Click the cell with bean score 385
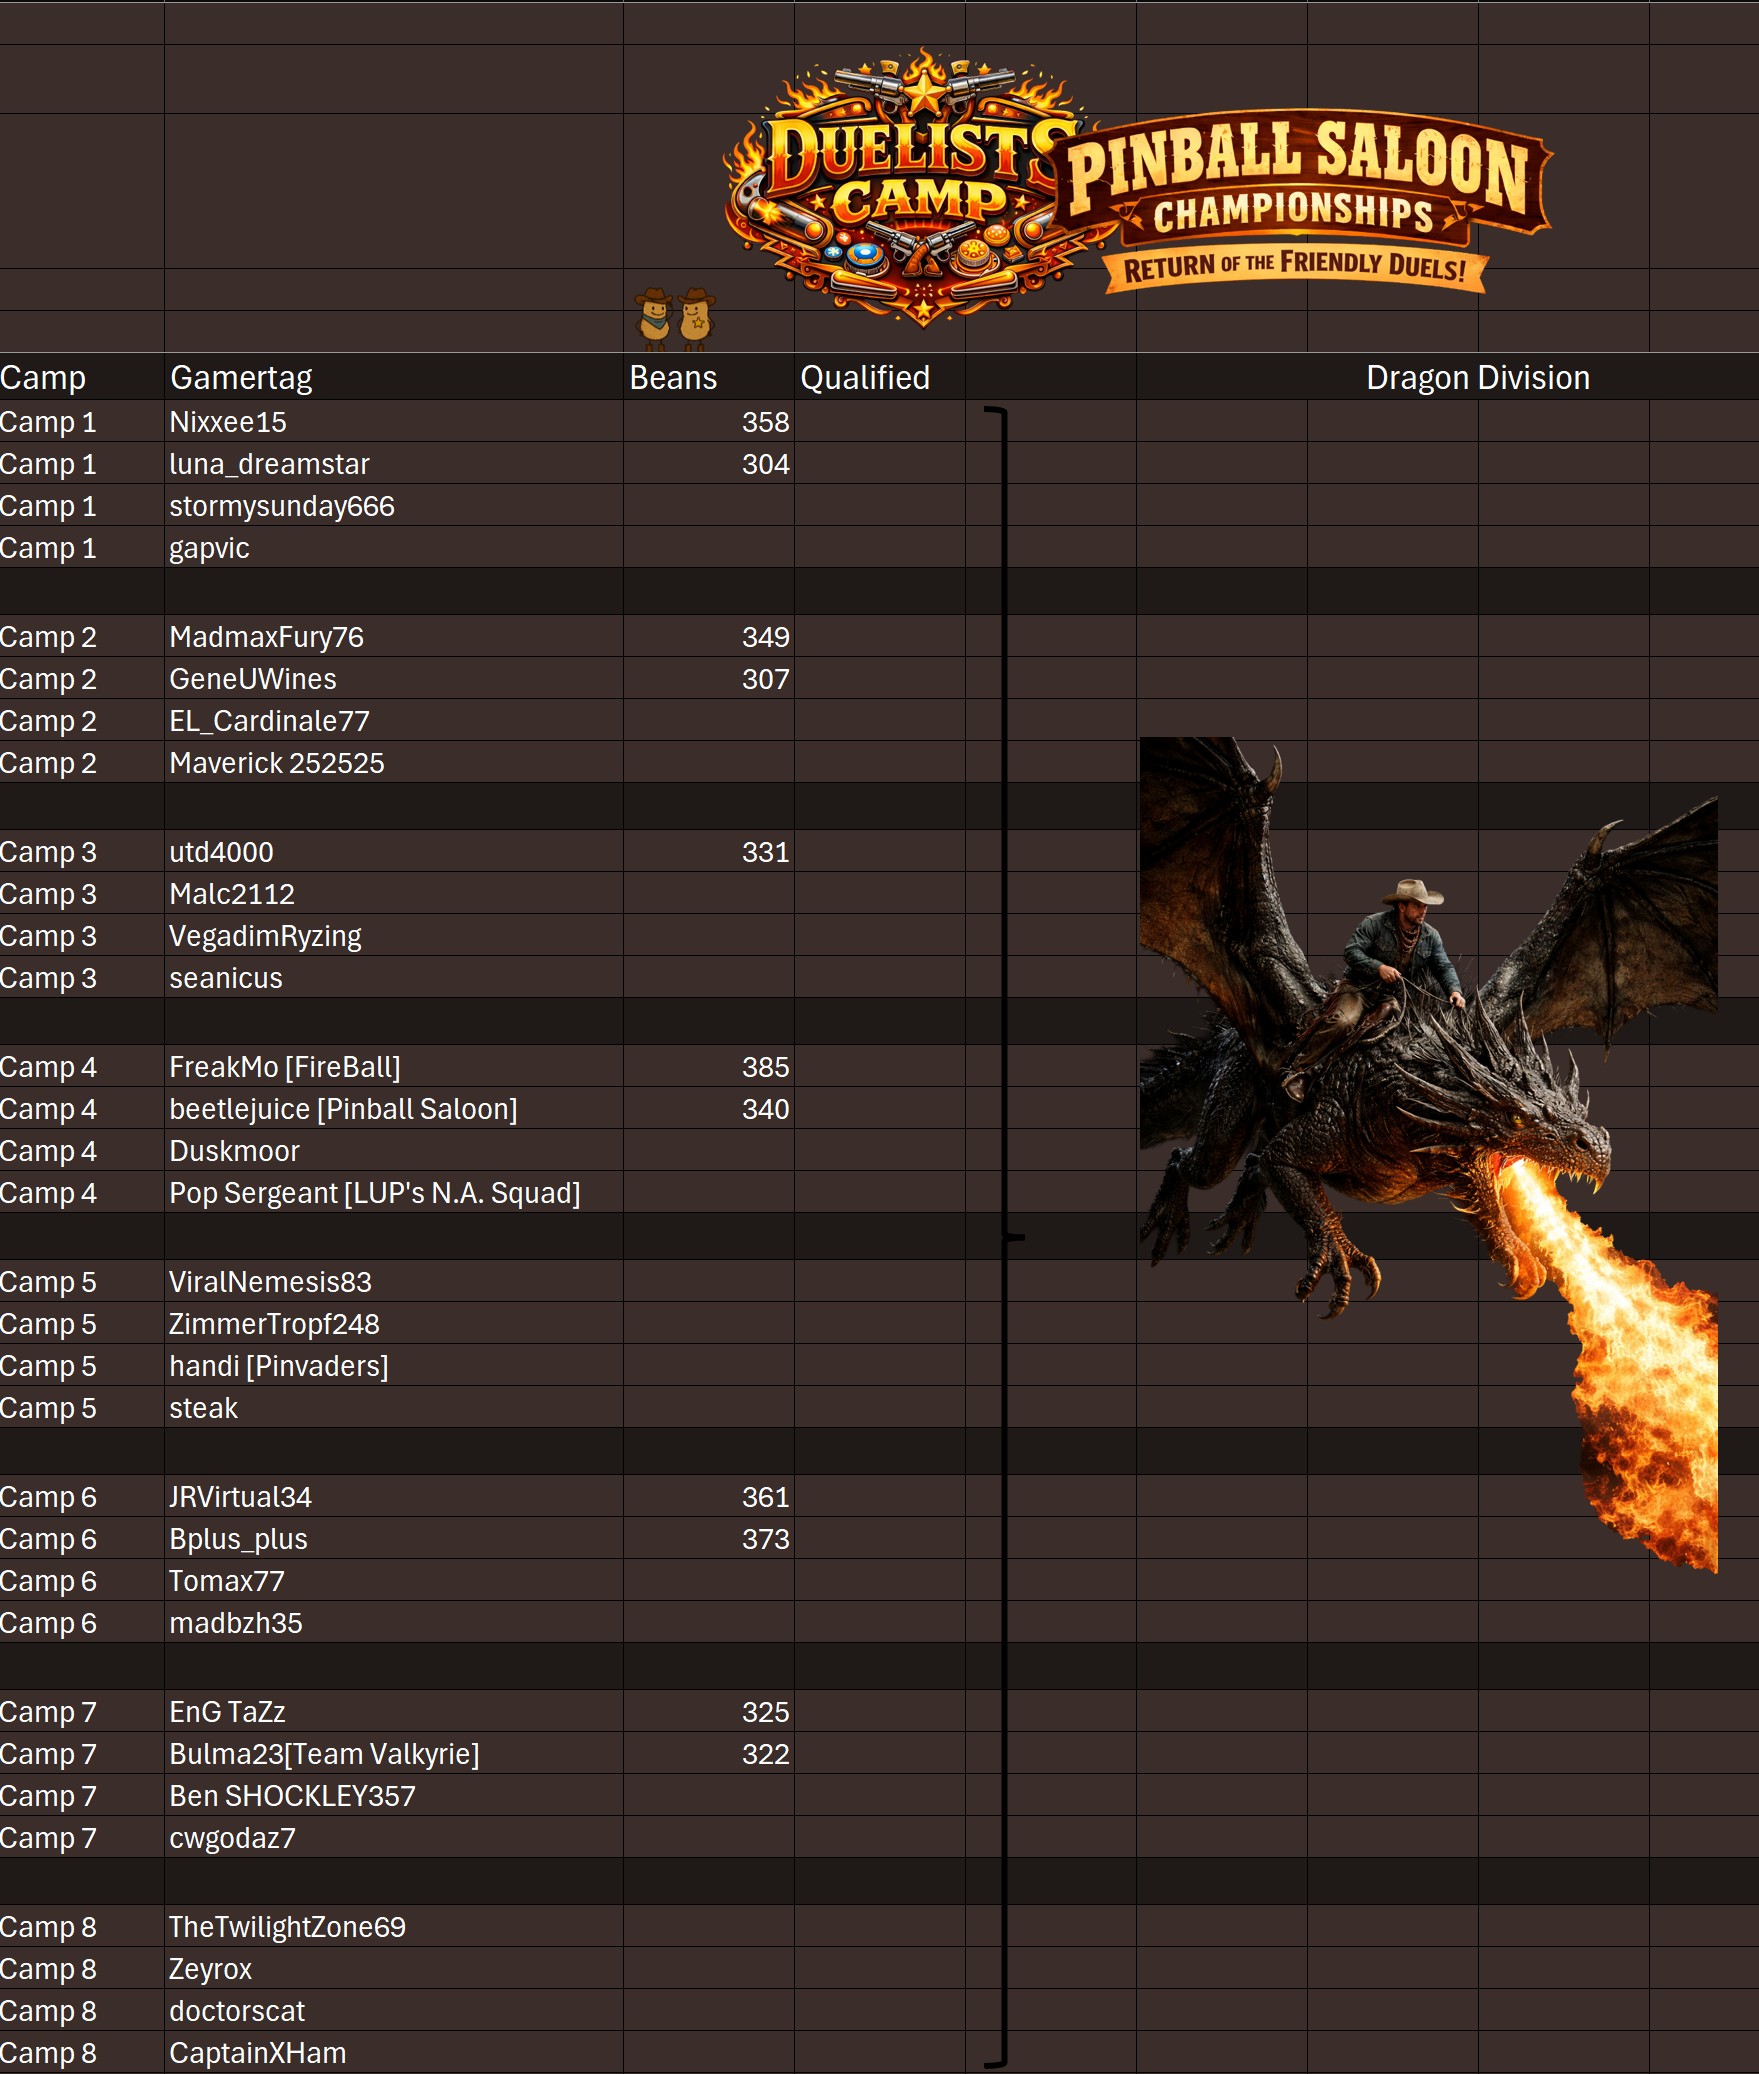The width and height of the screenshot is (1759, 2074). [708, 1067]
